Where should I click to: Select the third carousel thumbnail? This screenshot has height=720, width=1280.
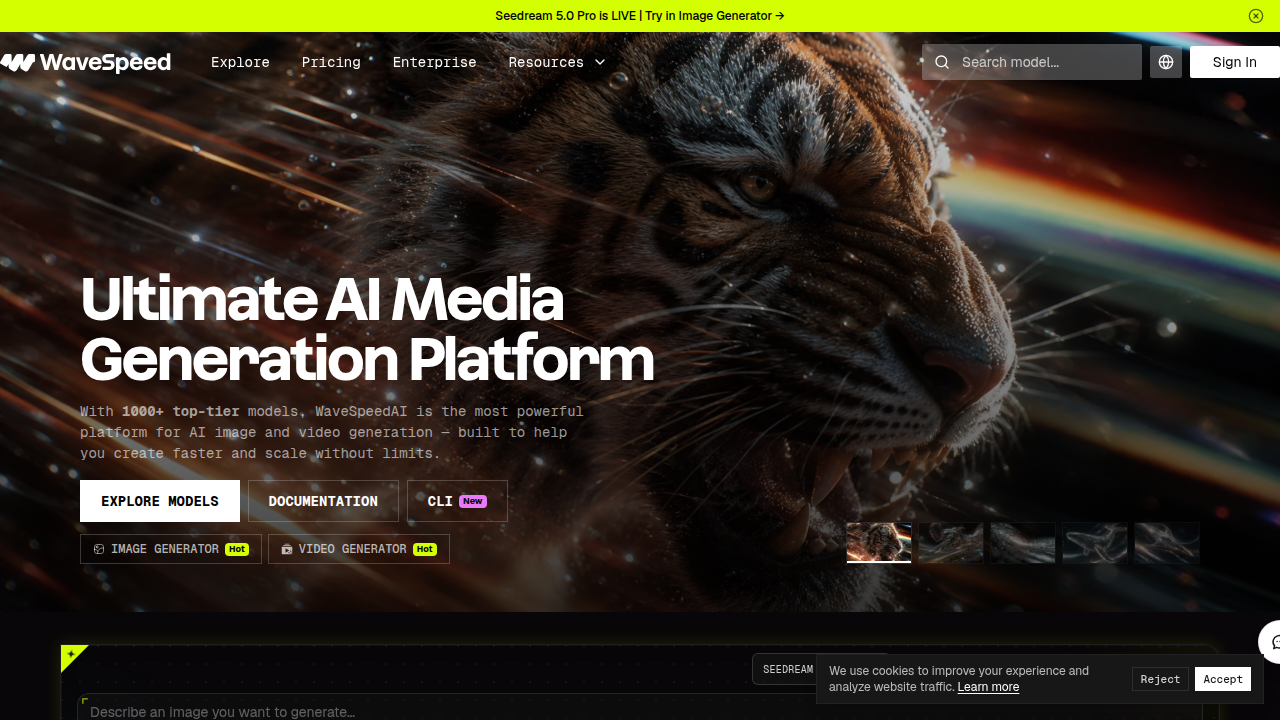(1023, 543)
